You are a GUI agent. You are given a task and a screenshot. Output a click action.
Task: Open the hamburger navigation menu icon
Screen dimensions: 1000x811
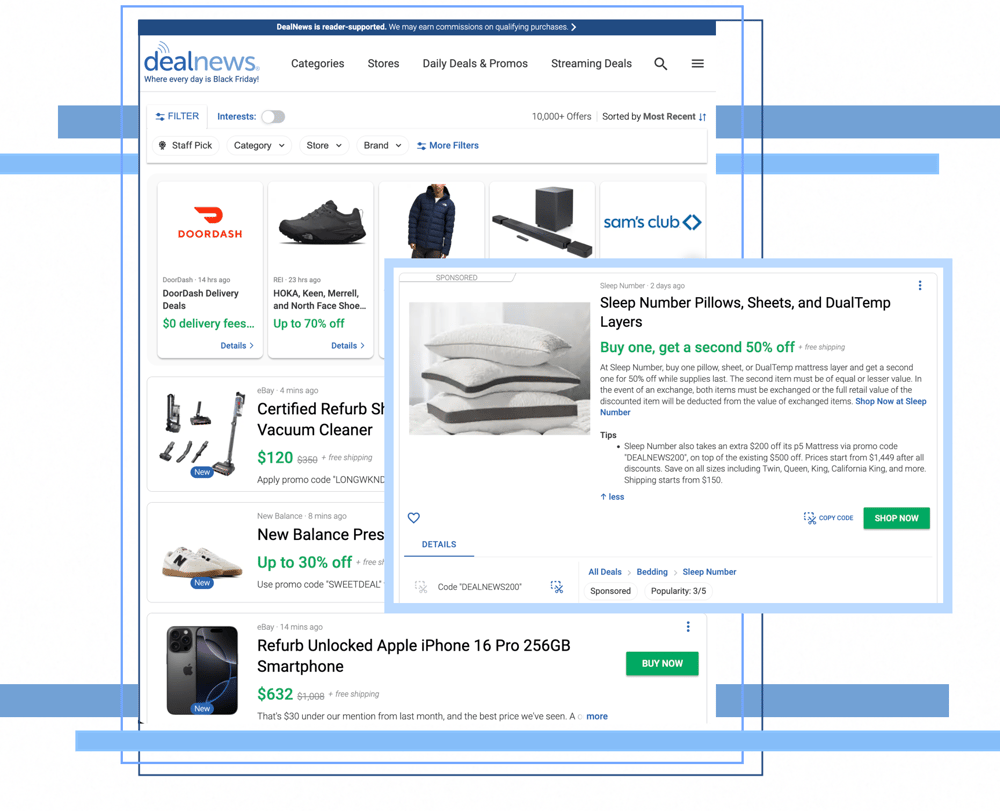[697, 63]
